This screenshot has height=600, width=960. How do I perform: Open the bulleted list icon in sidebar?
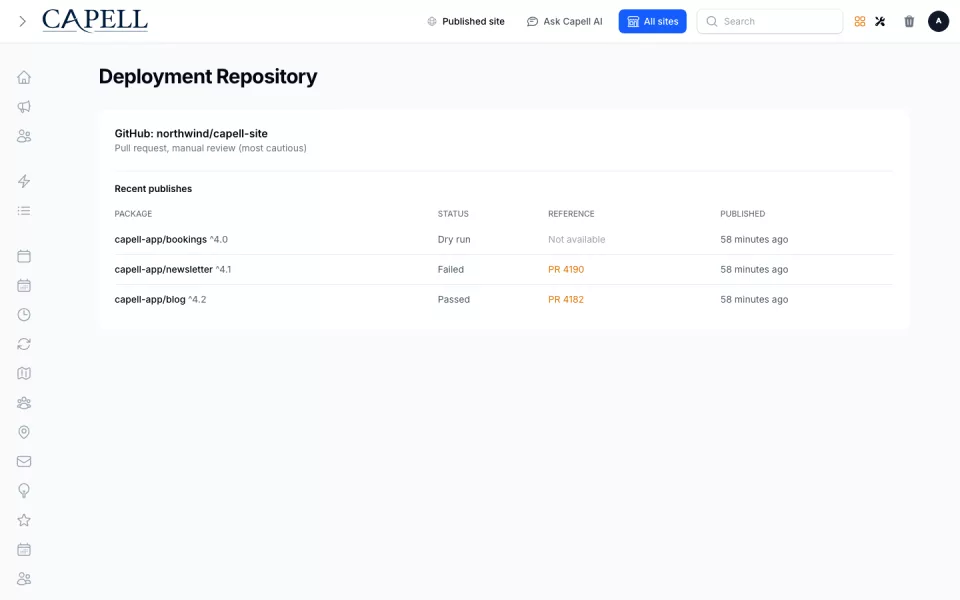[x=24, y=211]
